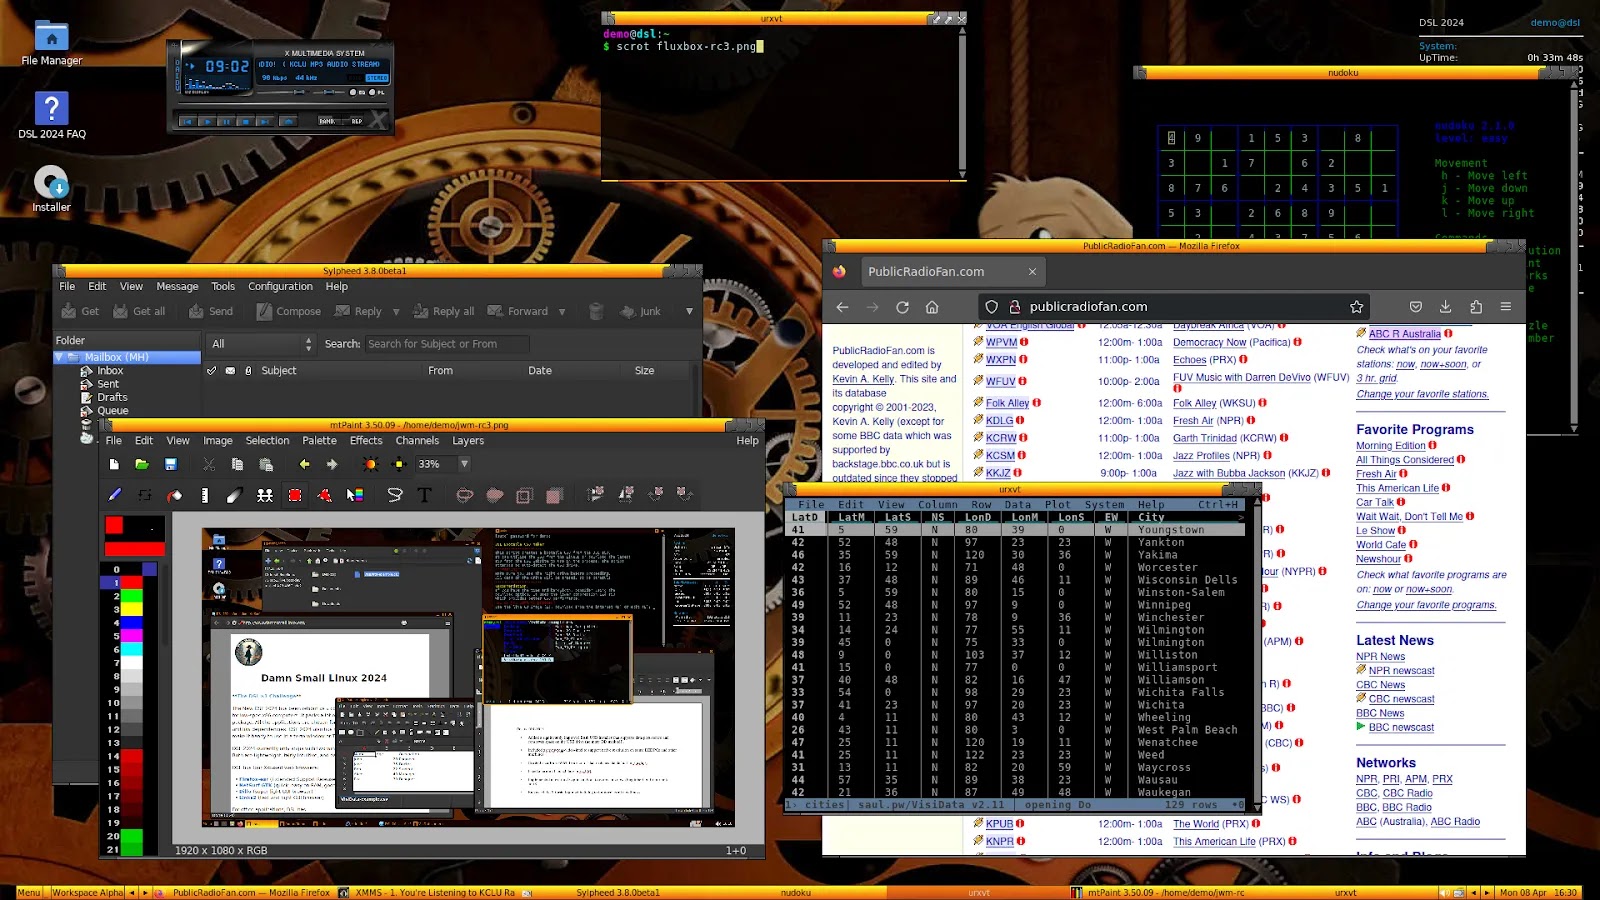1600x900 pixels.
Task: Open the 33% zoom dropdown
Action: (x=464, y=464)
